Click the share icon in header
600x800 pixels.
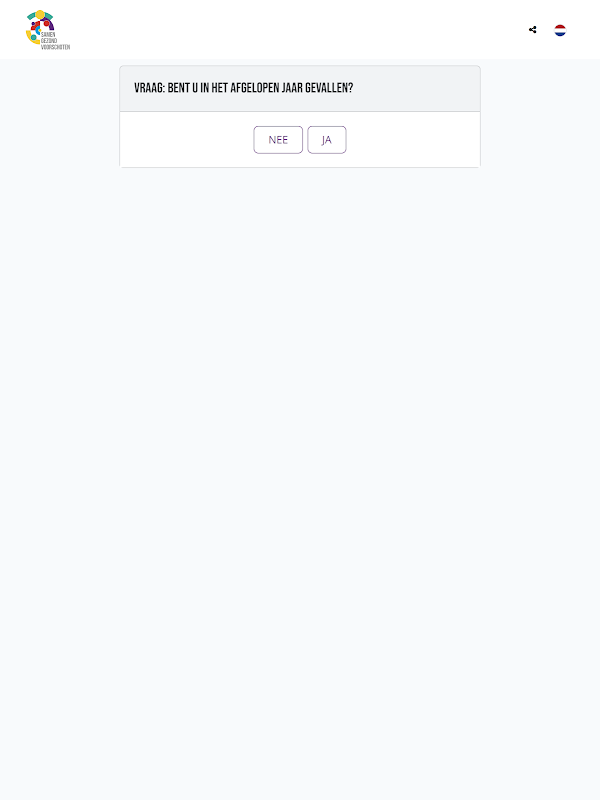coord(533,30)
